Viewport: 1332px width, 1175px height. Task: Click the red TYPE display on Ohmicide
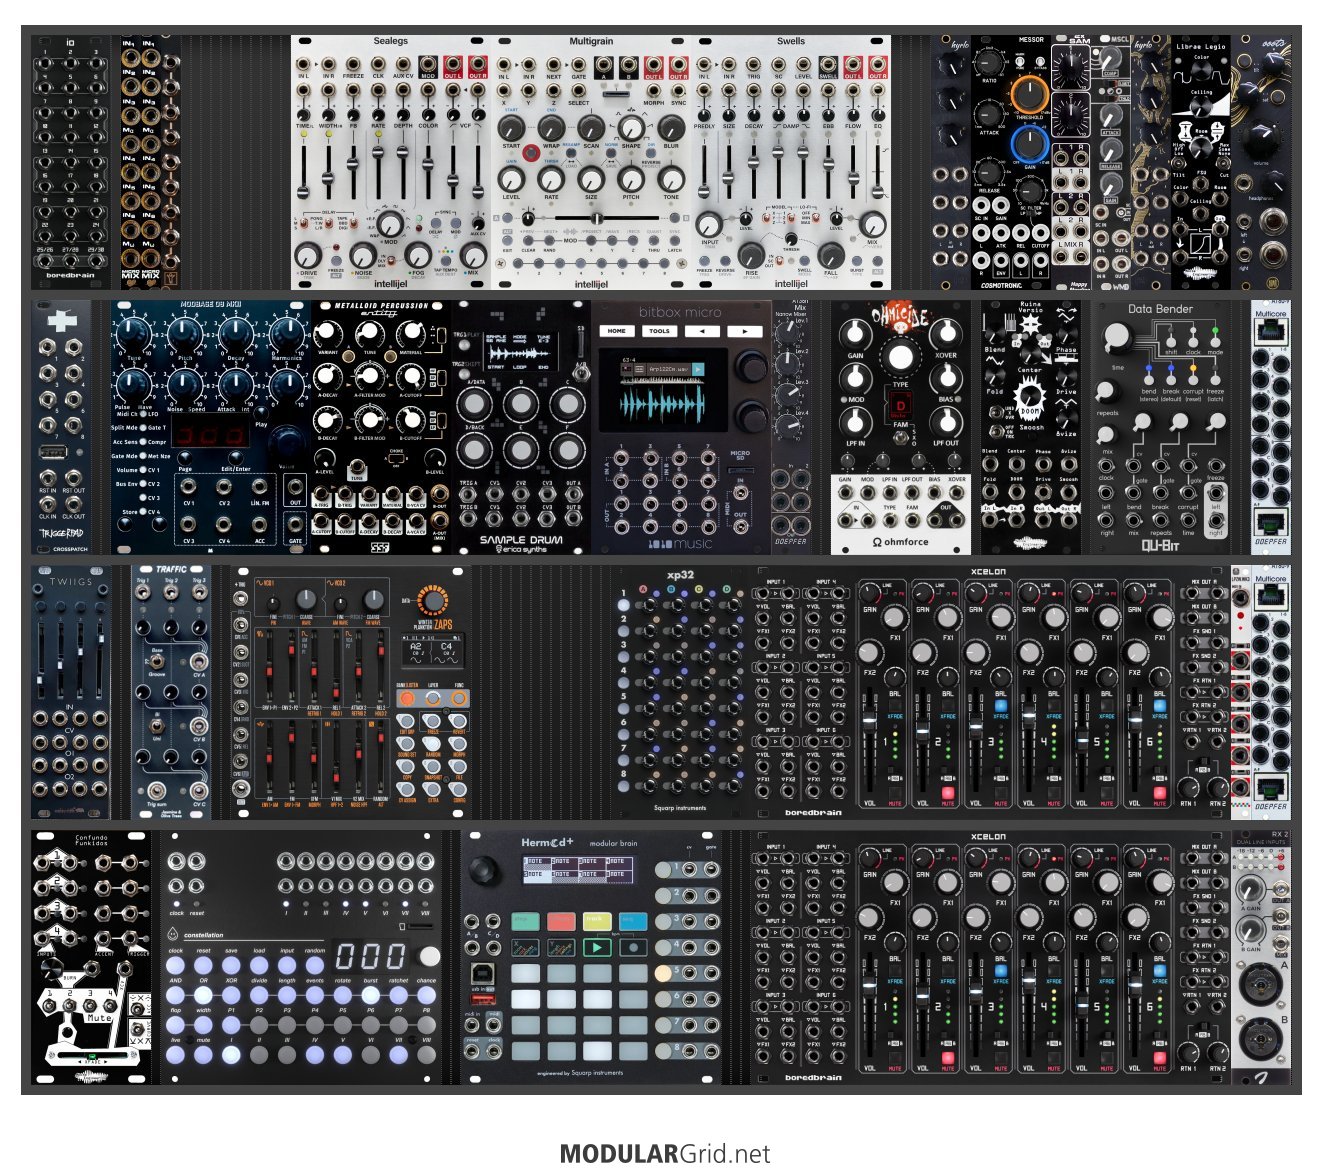tap(900, 406)
